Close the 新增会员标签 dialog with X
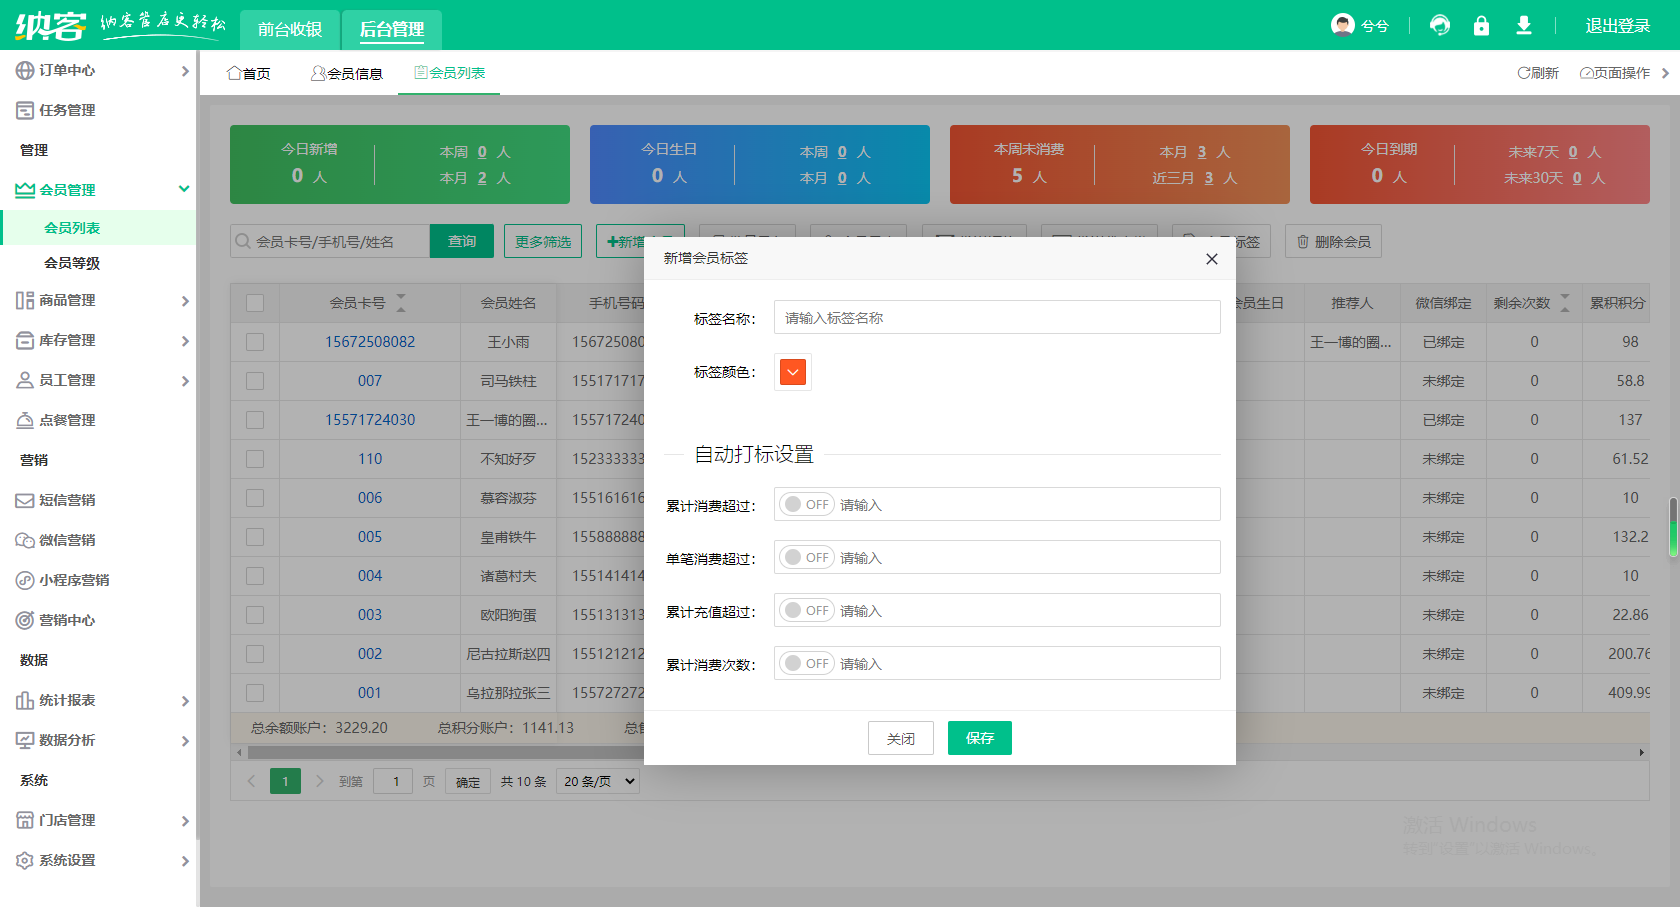This screenshot has width=1680, height=907. click(x=1212, y=259)
